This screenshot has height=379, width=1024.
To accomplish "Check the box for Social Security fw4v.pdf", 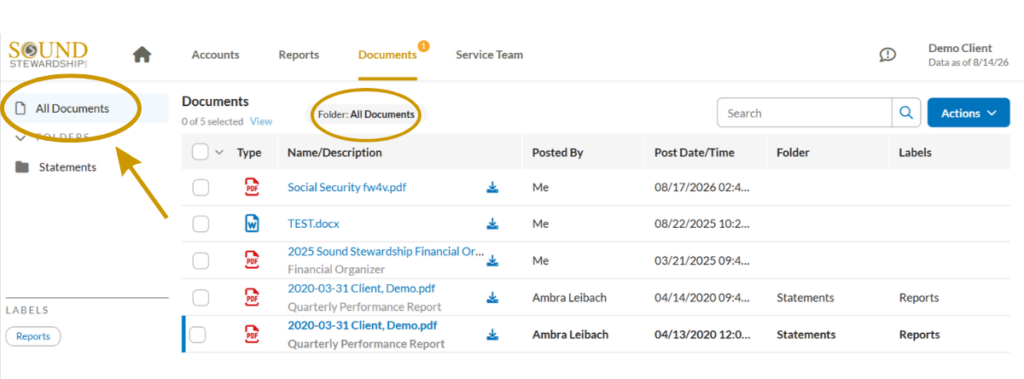I will tap(200, 188).
